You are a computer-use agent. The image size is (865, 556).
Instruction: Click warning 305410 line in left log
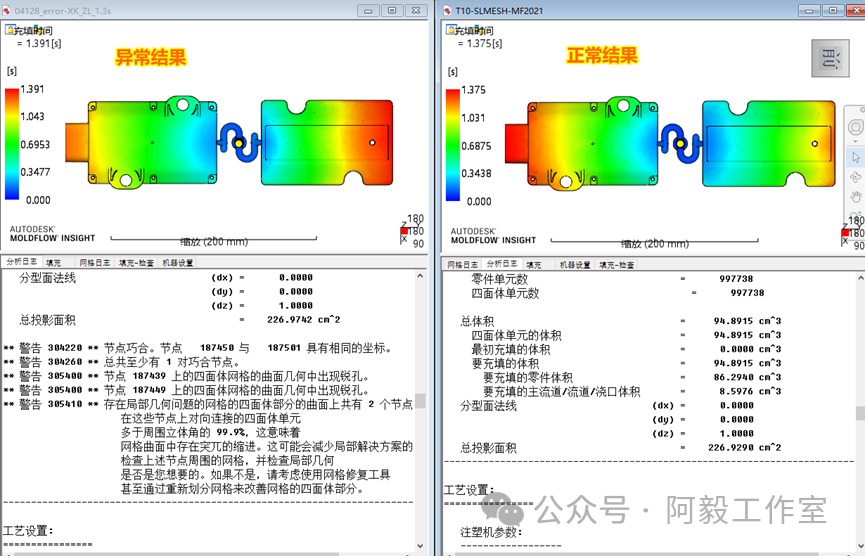(x=208, y=404)
